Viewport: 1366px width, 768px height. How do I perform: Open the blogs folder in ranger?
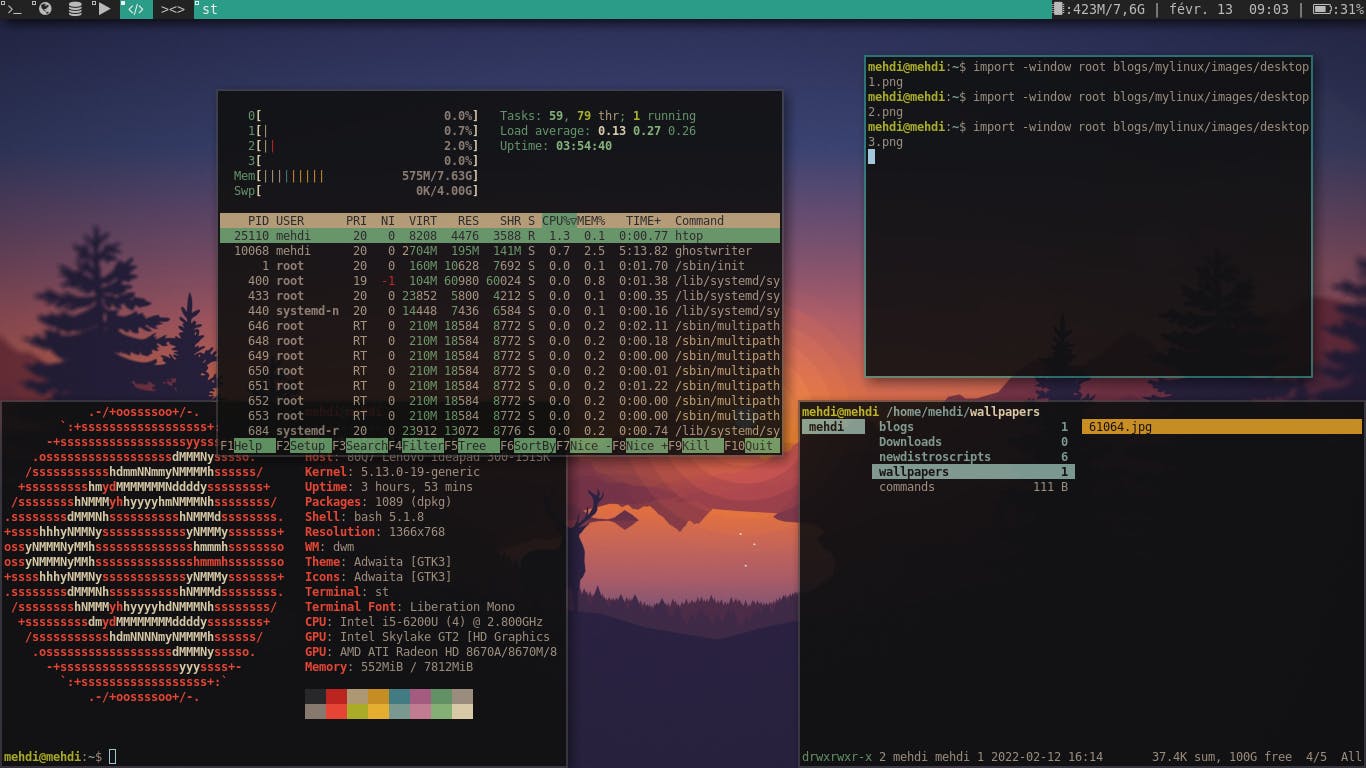point(972,427)
